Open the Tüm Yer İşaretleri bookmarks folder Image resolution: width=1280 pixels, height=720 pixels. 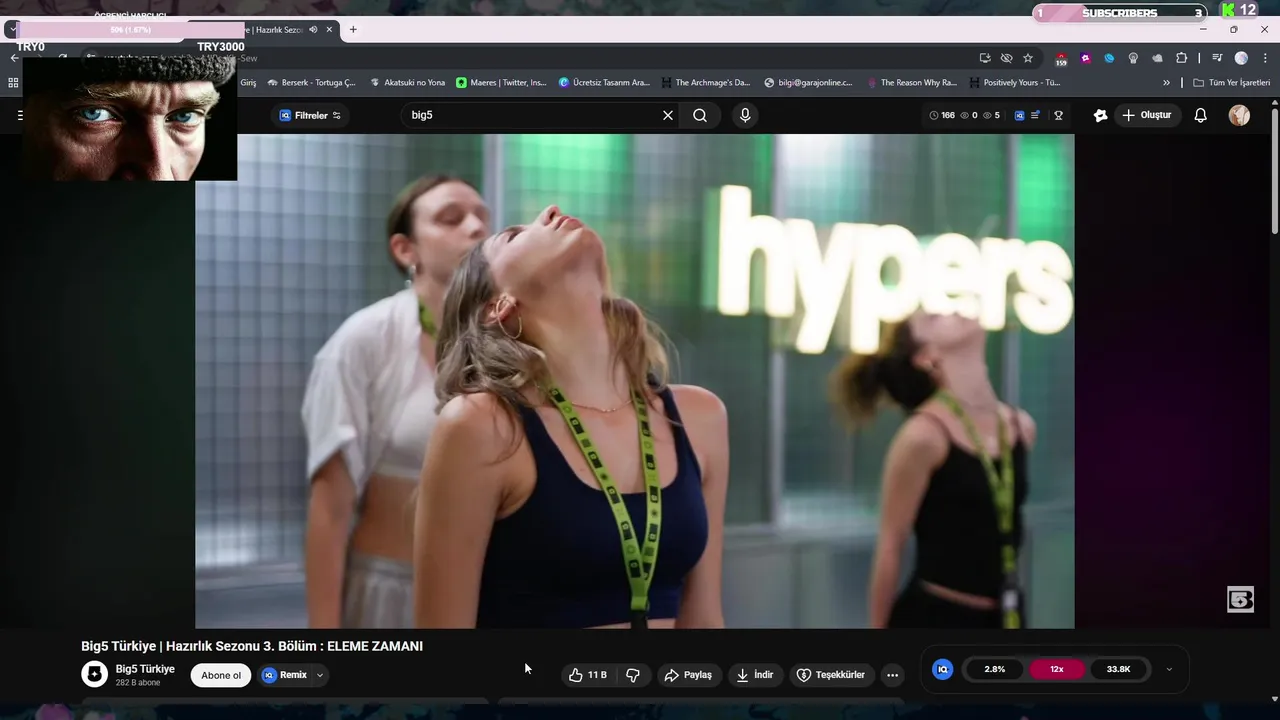coord(1232,83)
